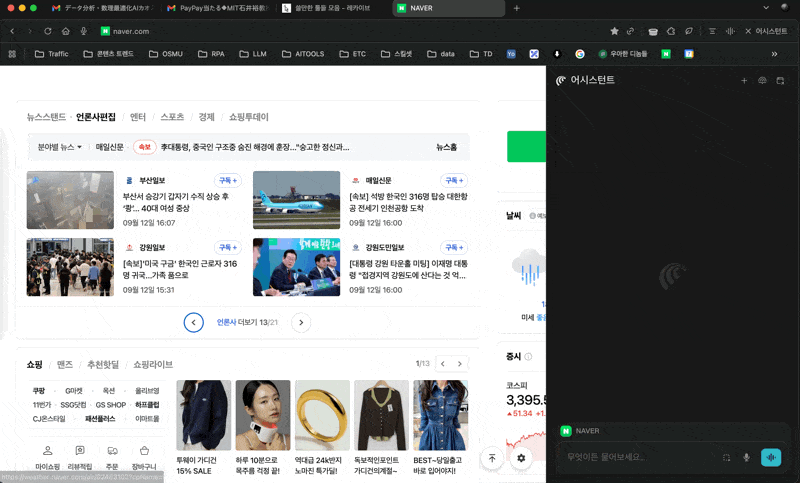The height and width of the screenshot is (483, 800).
Task: Toggle 구독 for 강원도민일보
Action: point(455,247)
